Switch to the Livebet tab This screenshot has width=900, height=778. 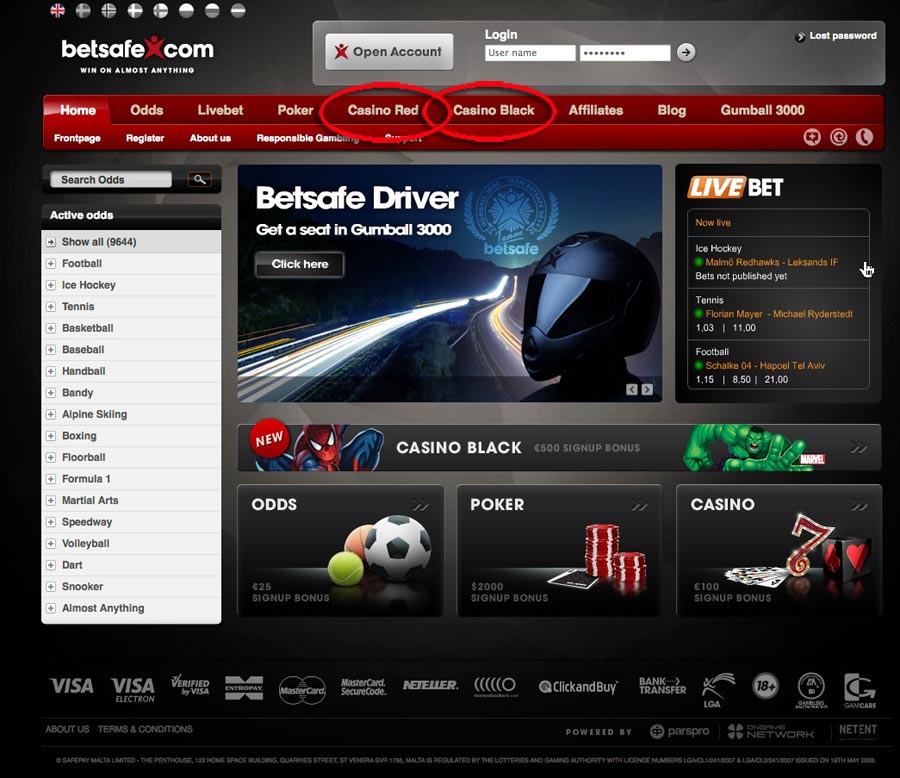click(x=220, y=110)
